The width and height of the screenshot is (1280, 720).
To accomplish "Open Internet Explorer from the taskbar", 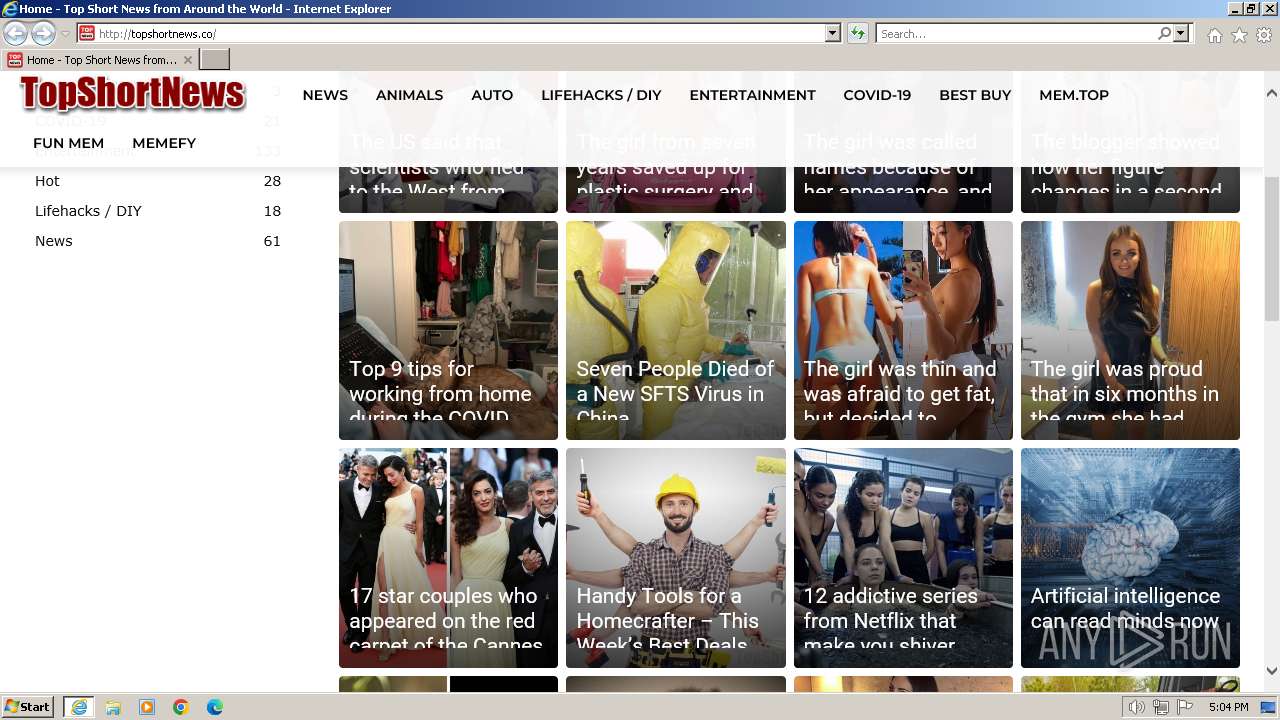I will pyautogui.click(x=78, y=707).
